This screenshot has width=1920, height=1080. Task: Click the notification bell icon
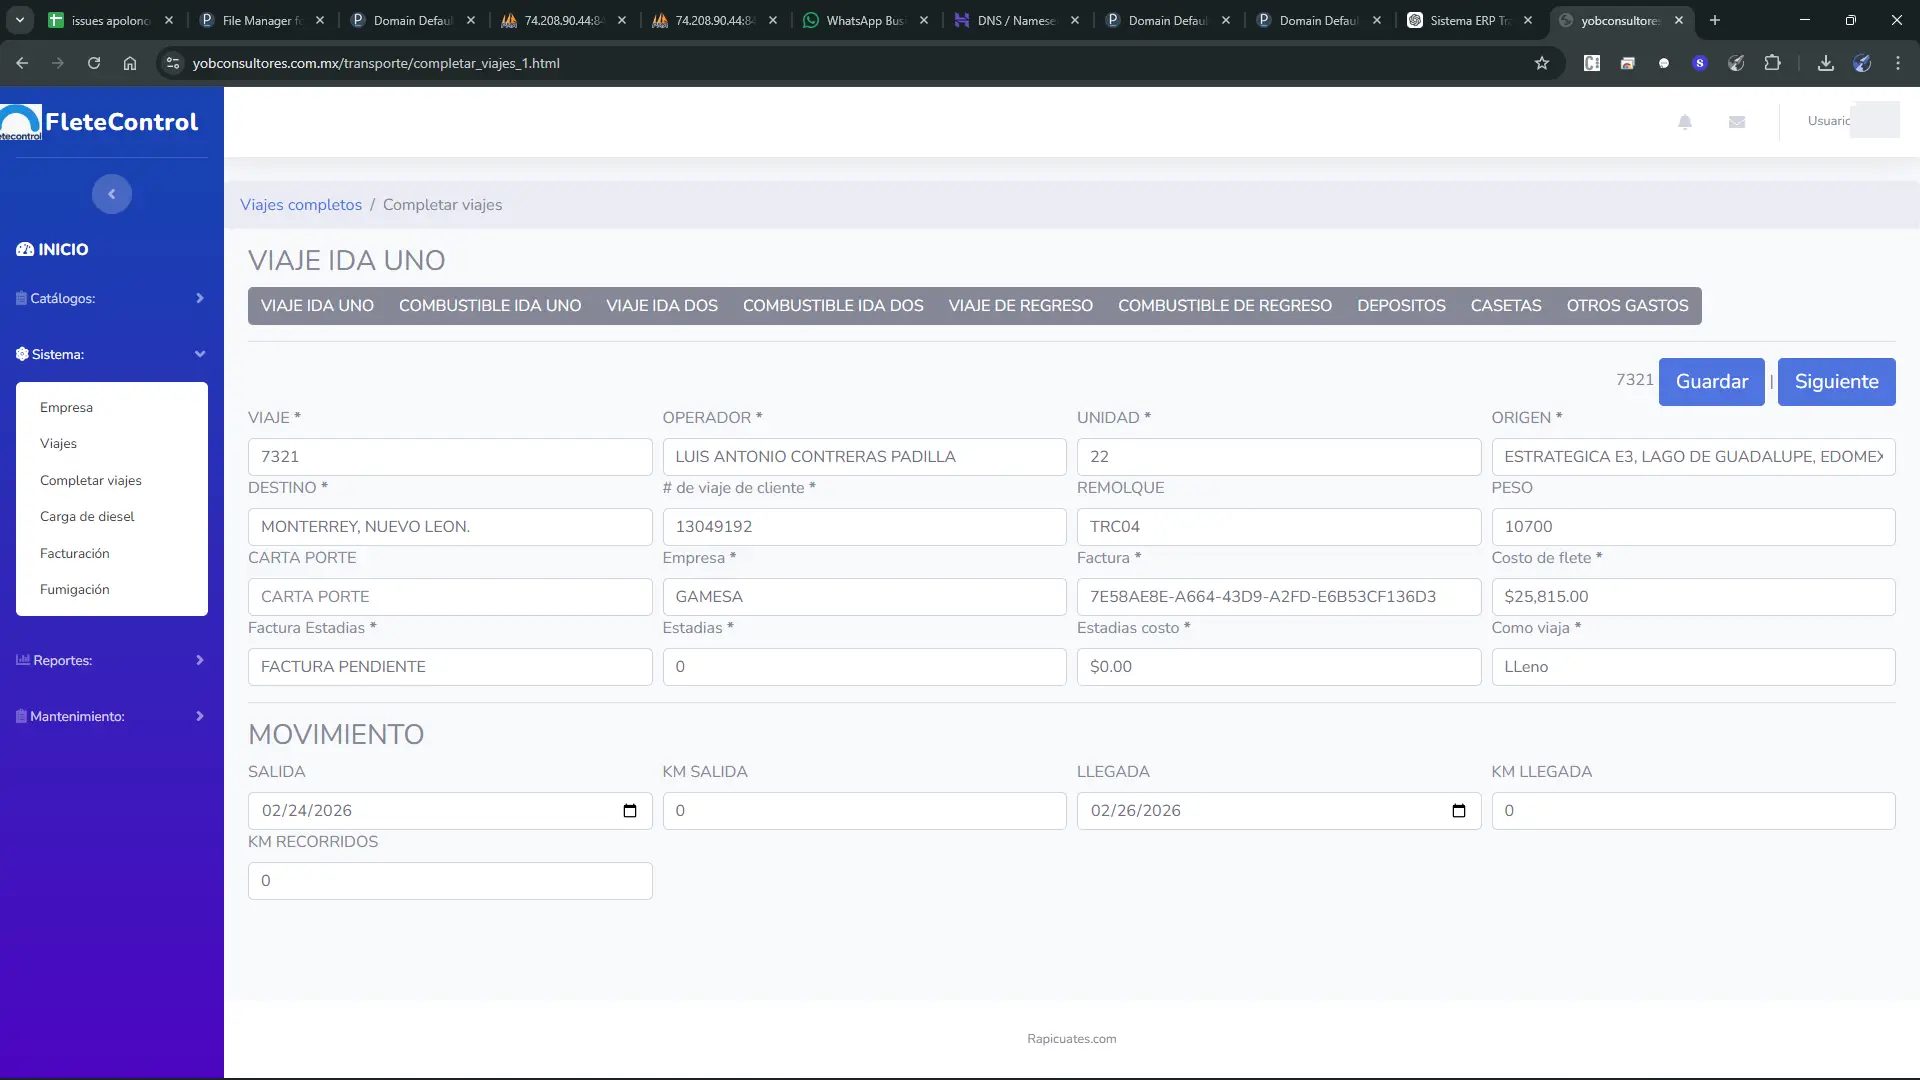pyautogui.click(x=1685, y=122)
